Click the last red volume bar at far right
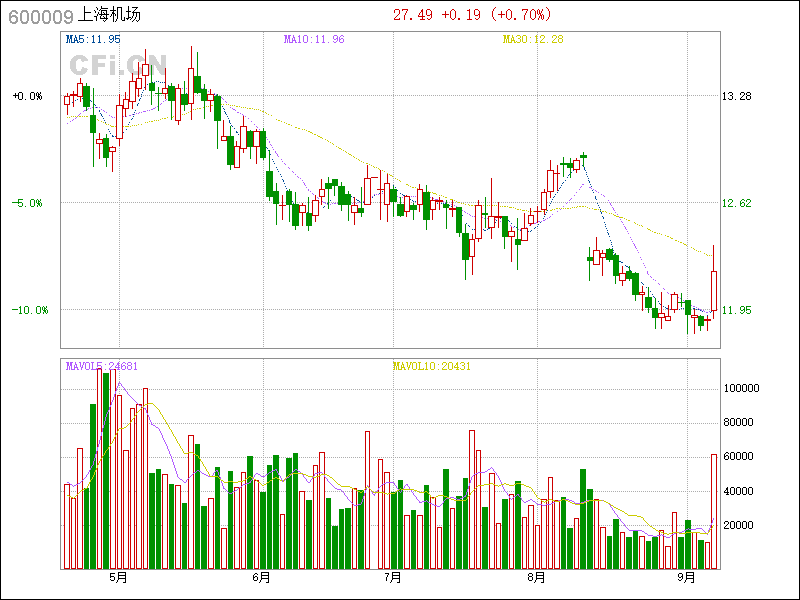 pyautogui.click(x=714, y=511)
